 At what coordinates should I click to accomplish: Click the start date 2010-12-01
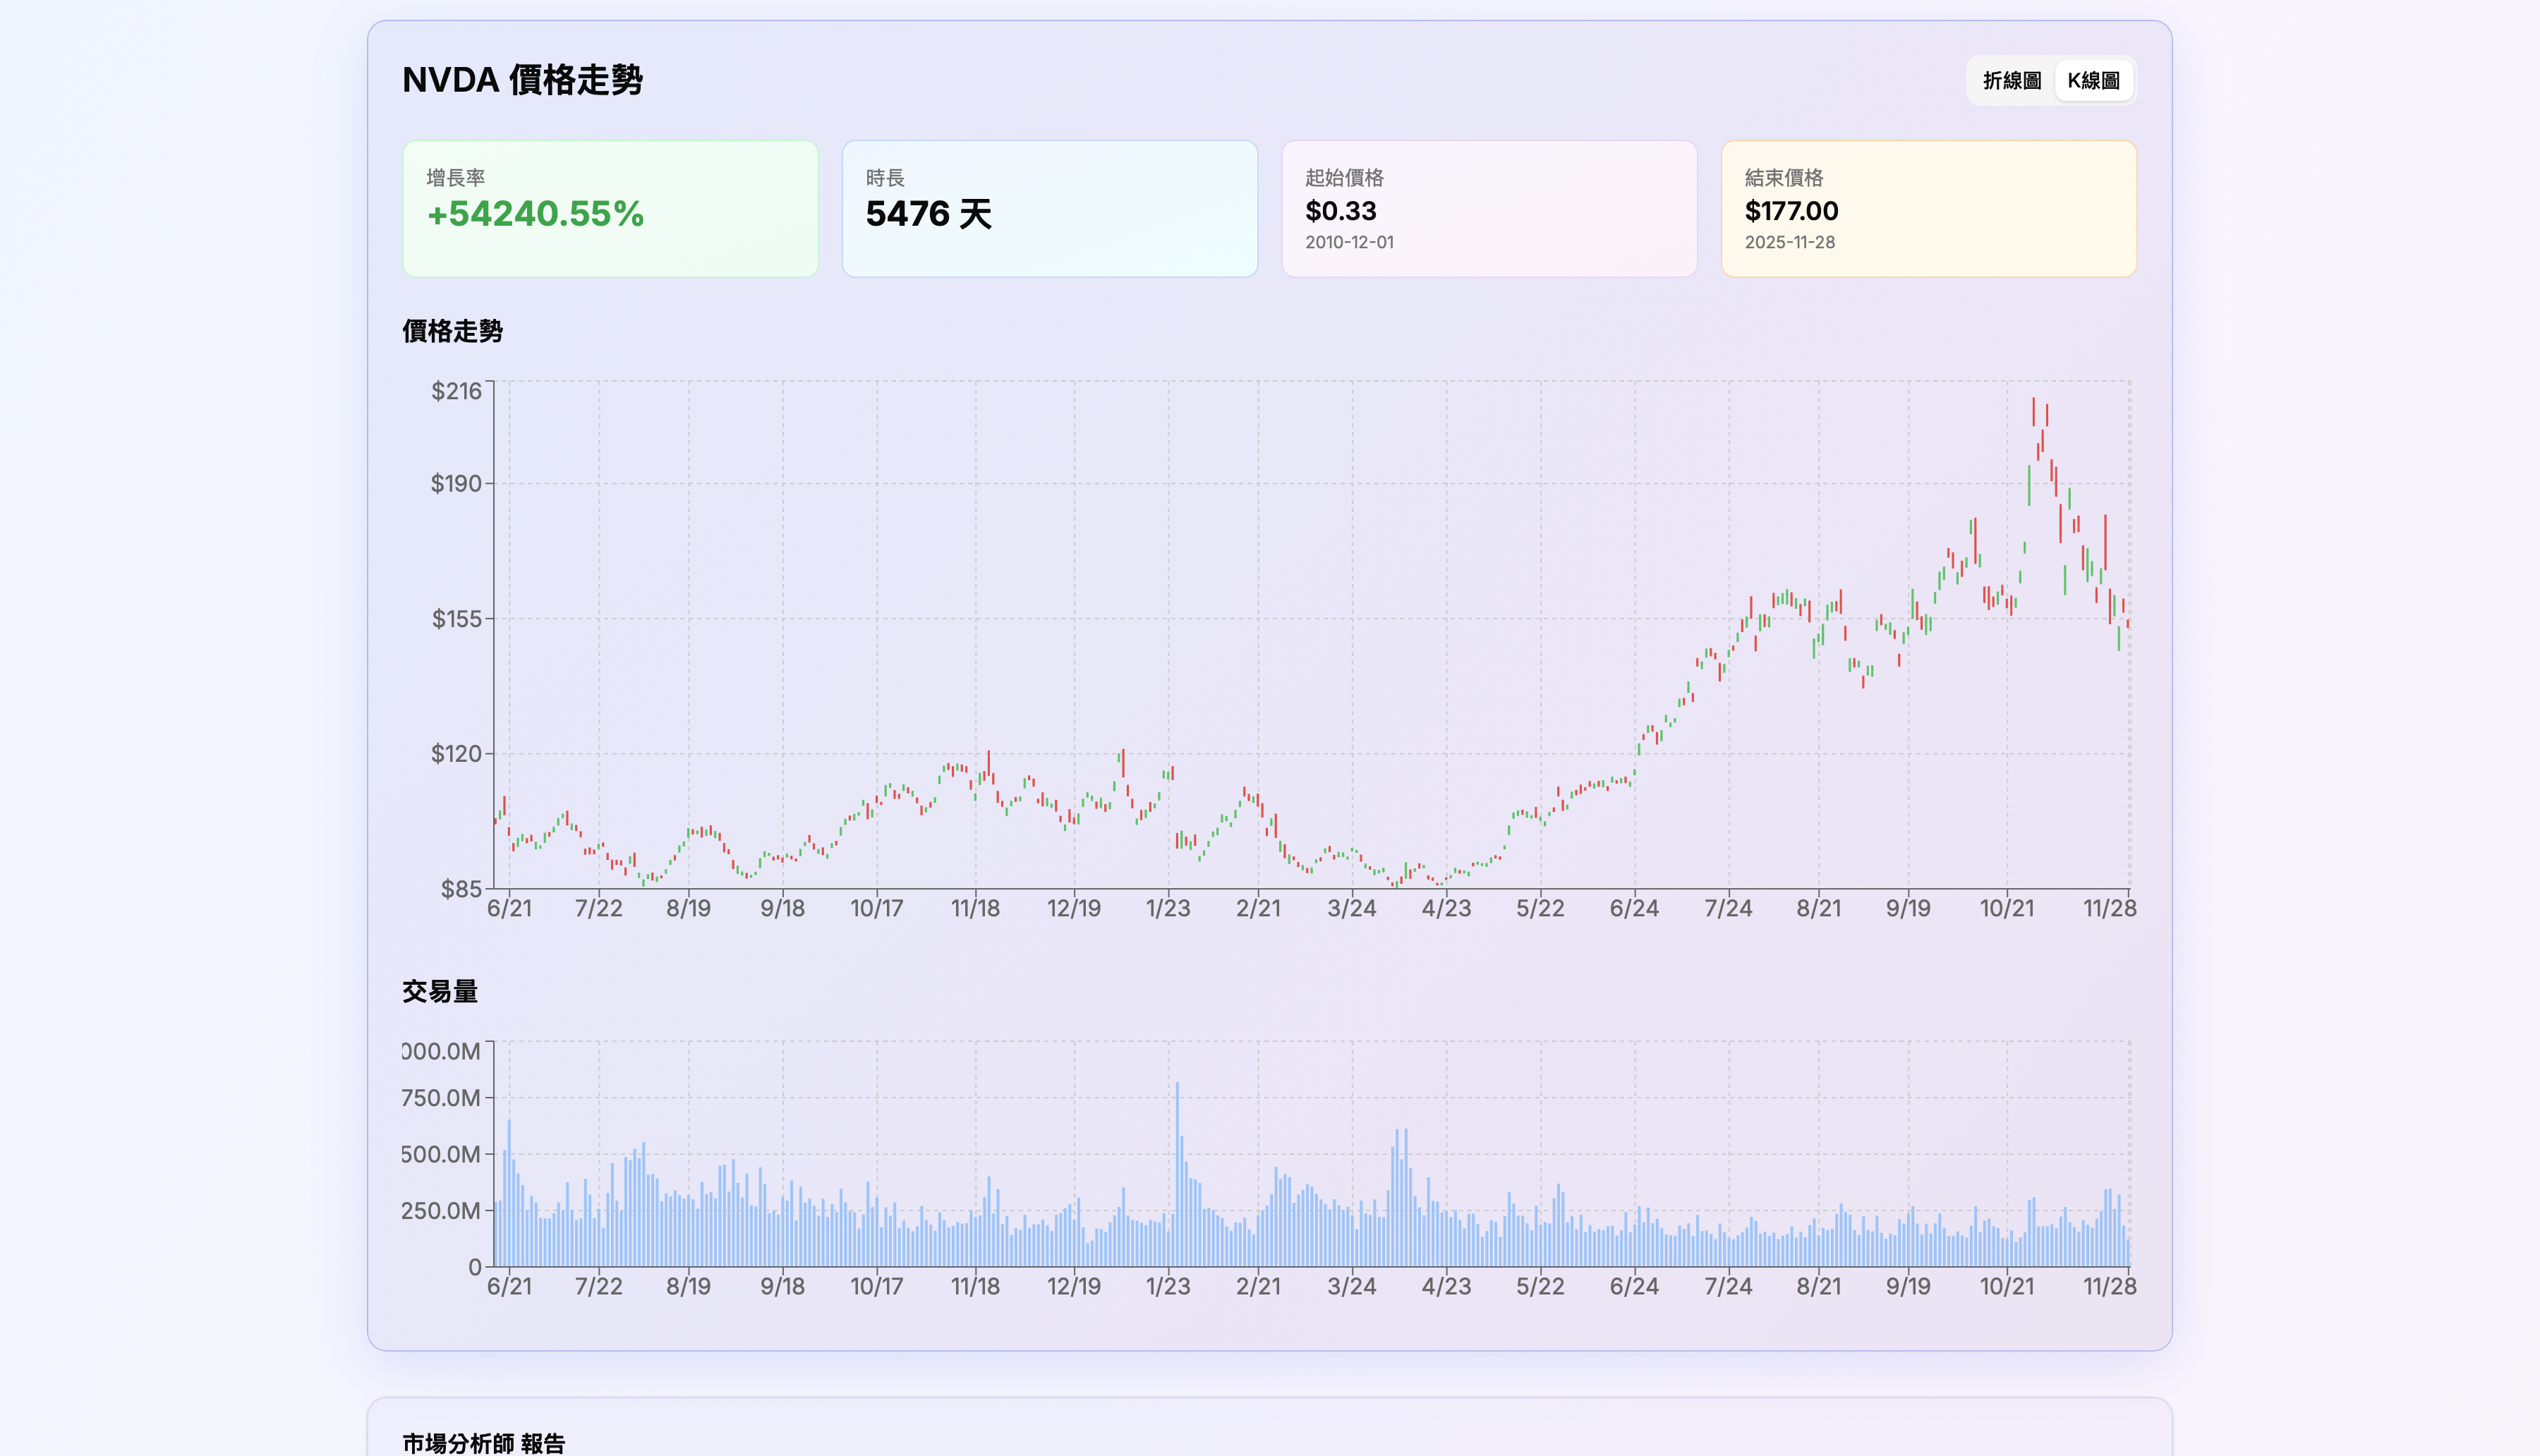coord(1349,242)
